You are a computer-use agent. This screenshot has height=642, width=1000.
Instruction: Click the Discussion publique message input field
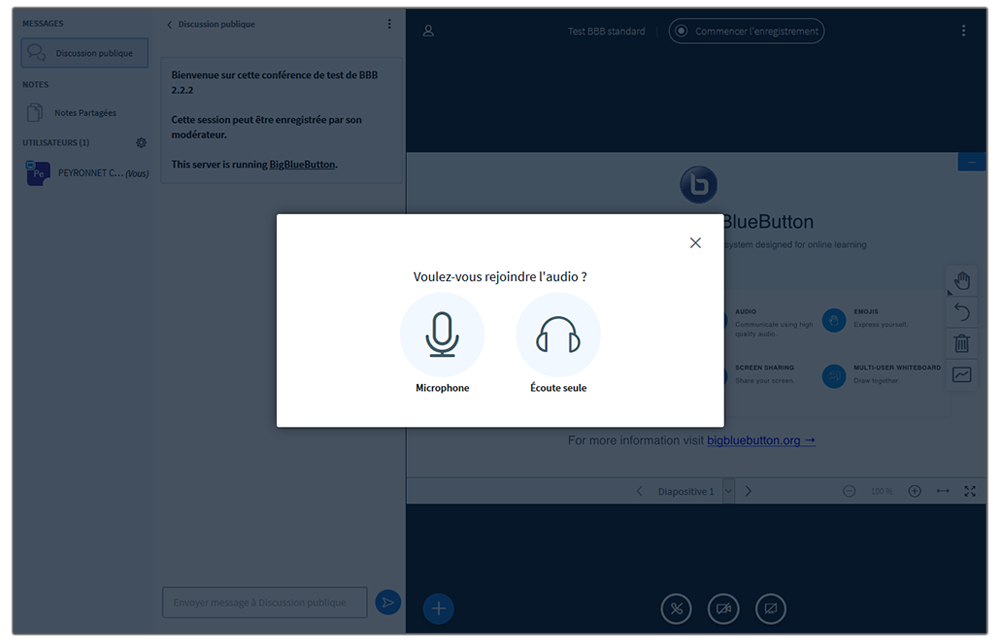pyautogui.click(x=264, y=602)
